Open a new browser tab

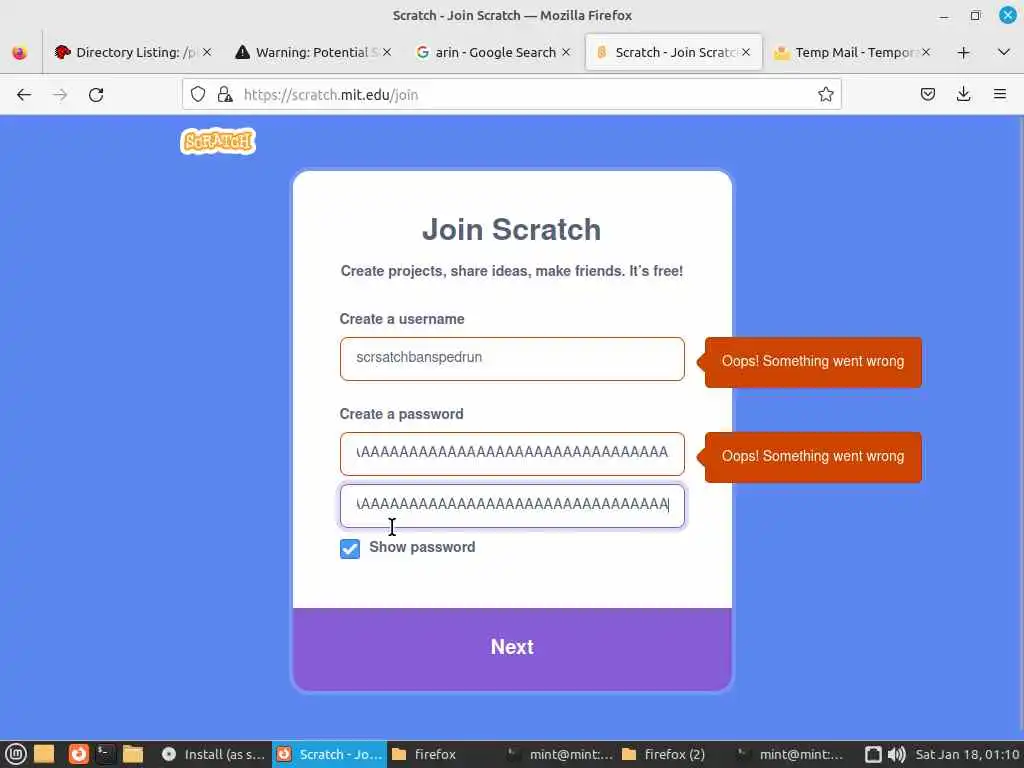click(x=963, y=52)
